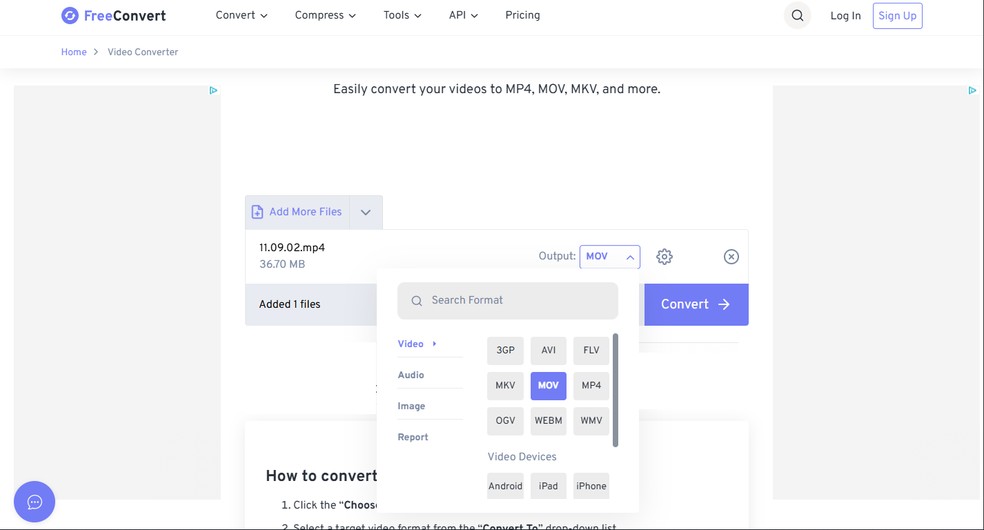
Task: Choose the FLV output format
Action: click(x=591, y=351)
